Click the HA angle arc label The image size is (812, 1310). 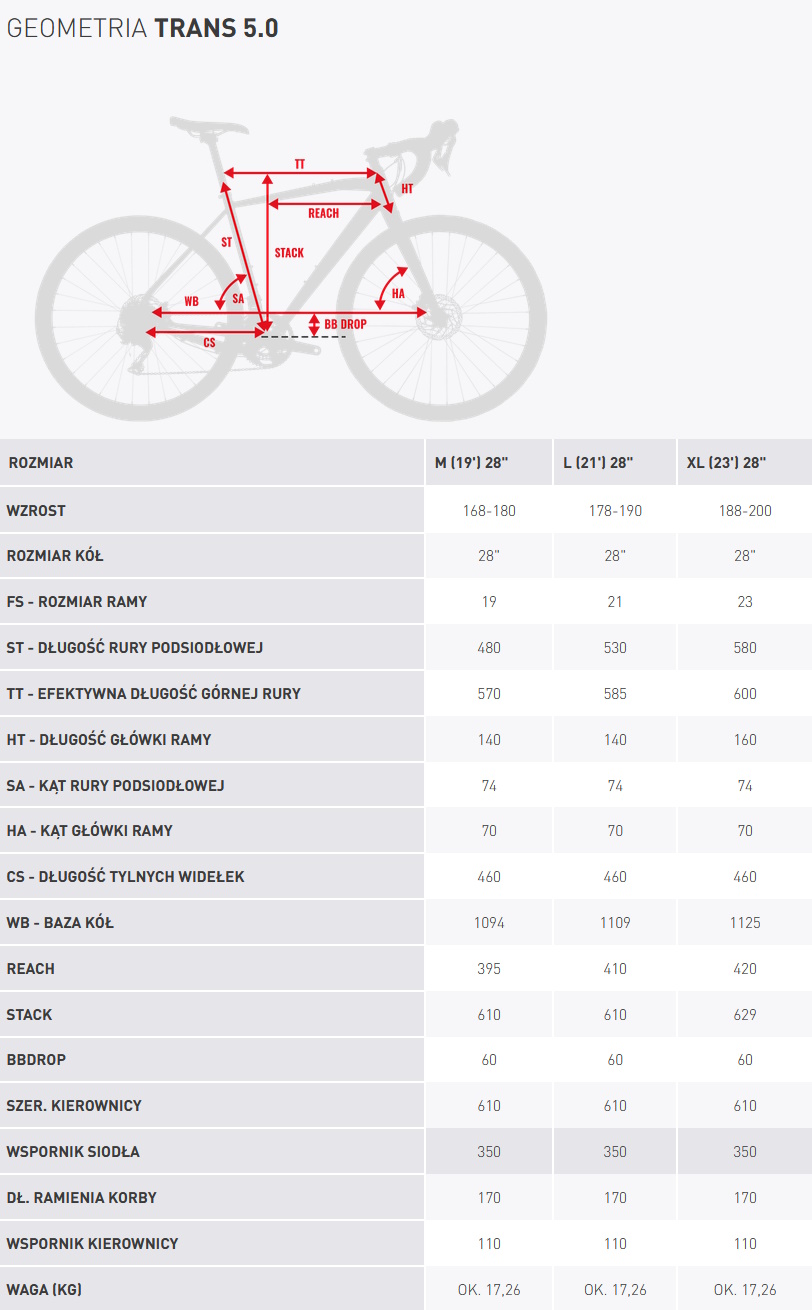398,293
